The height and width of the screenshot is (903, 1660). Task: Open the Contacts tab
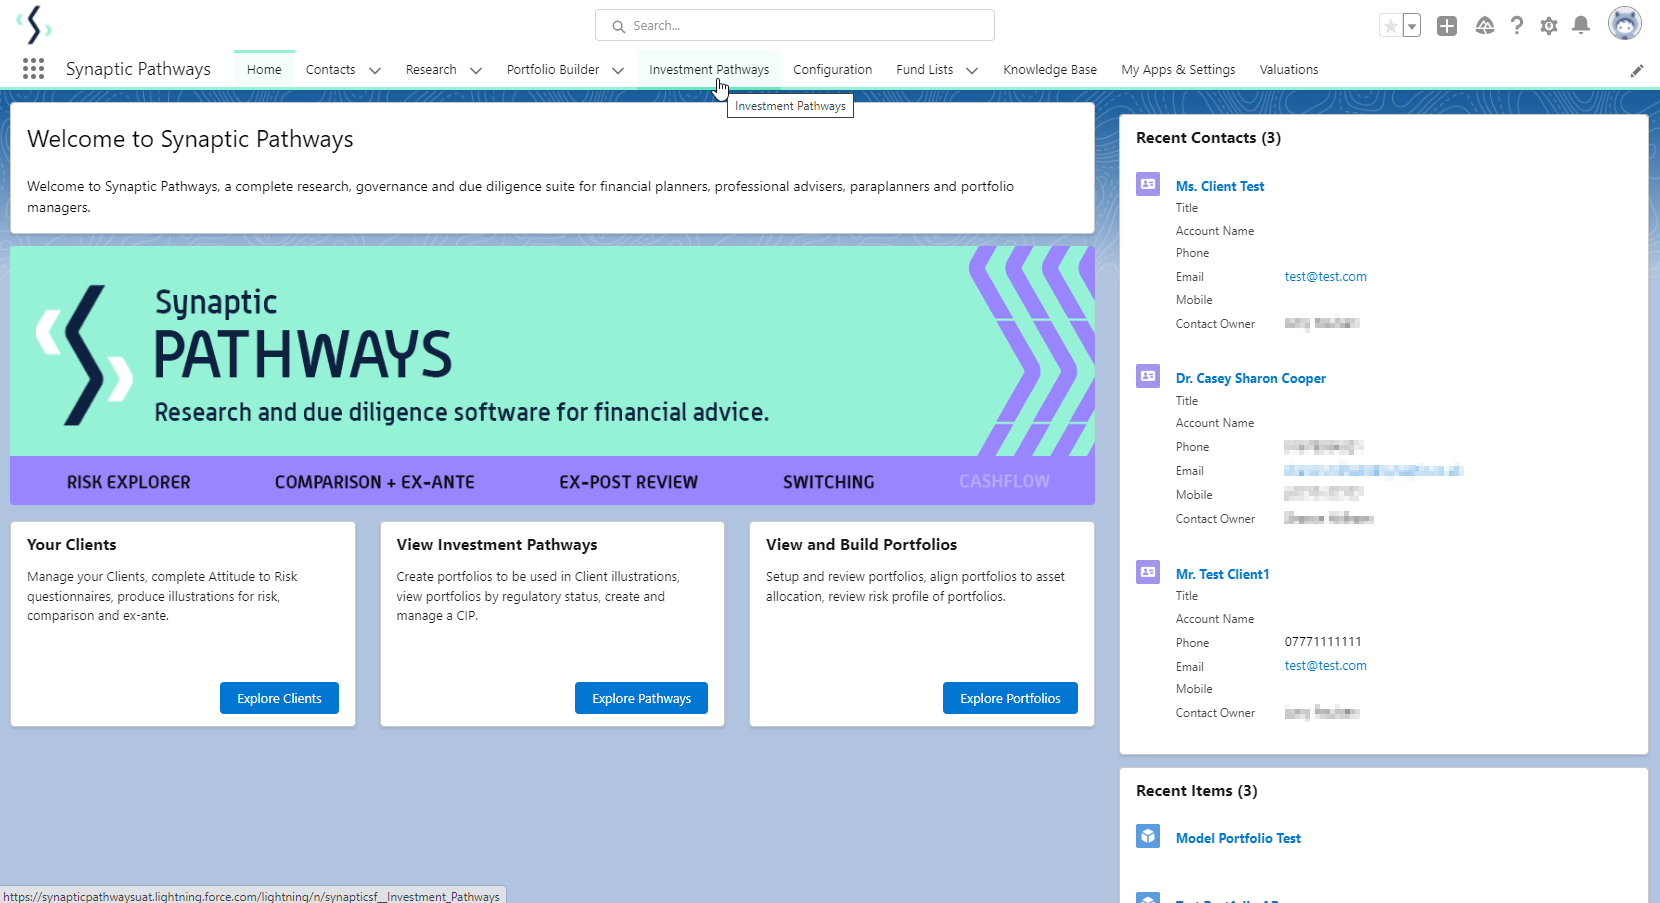coord(331,70)
